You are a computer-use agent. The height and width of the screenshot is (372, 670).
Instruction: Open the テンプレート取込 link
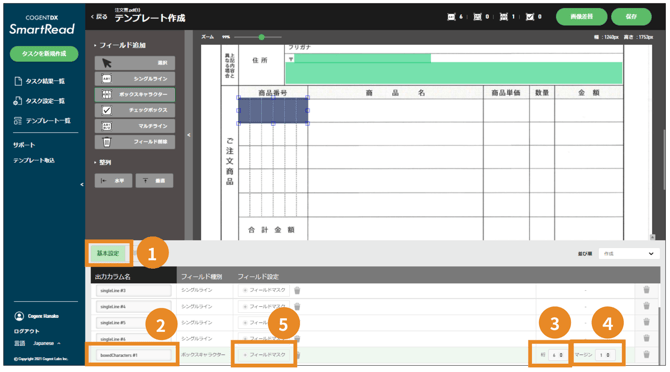coord(34,161)
